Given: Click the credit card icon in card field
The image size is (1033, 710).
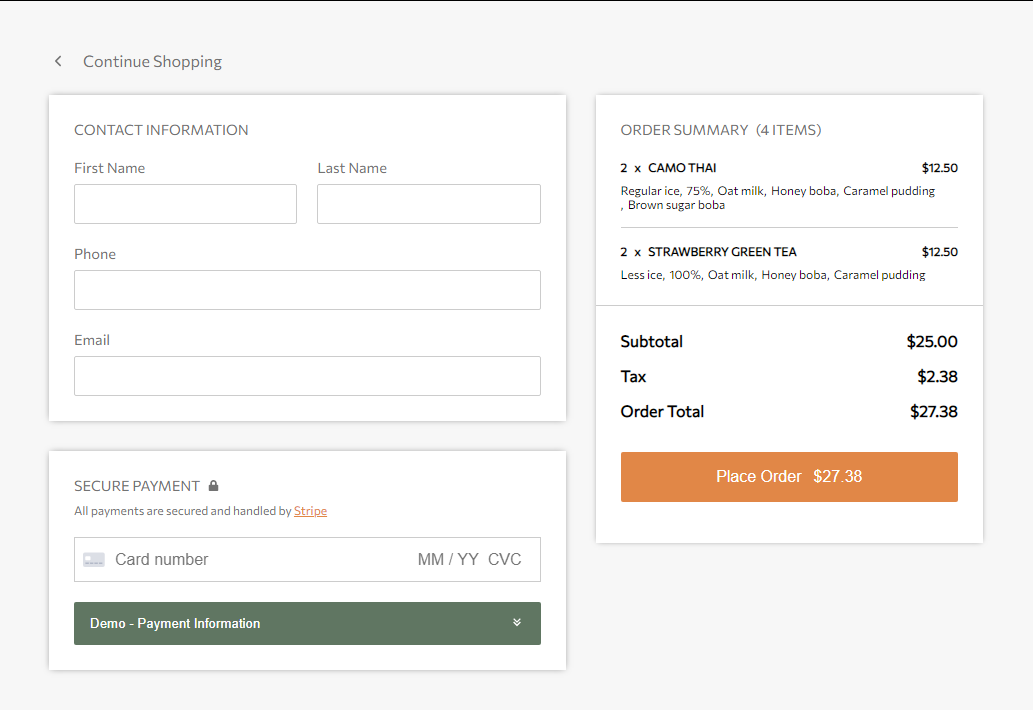Looking at the screenshot, I should point(93,559).
